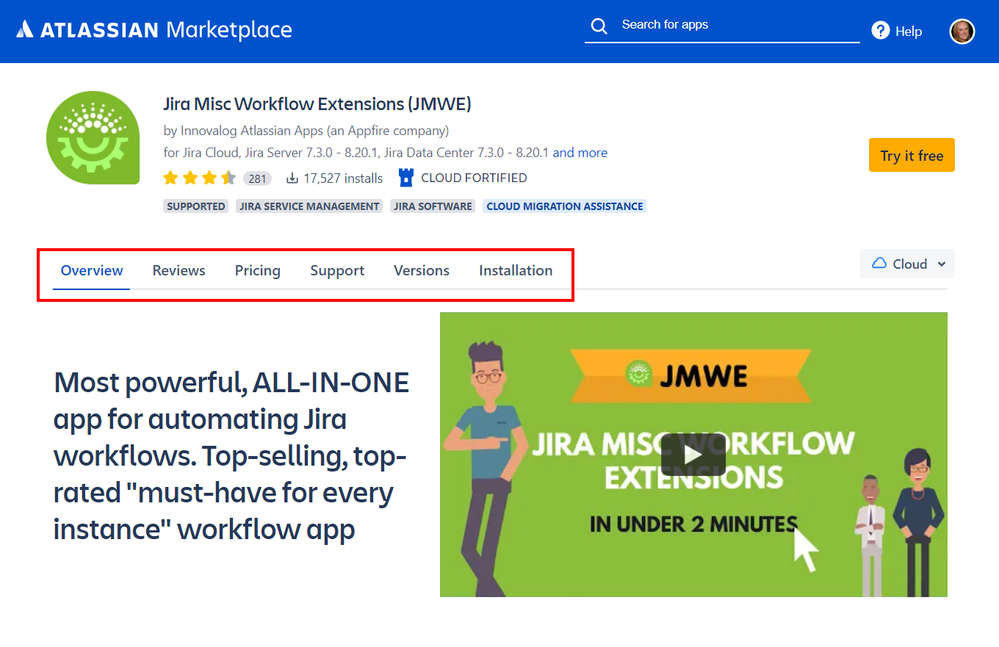Click the JMWE green gear app logo
The height and width of the screenshot is (647, 999).
(93, 138)
